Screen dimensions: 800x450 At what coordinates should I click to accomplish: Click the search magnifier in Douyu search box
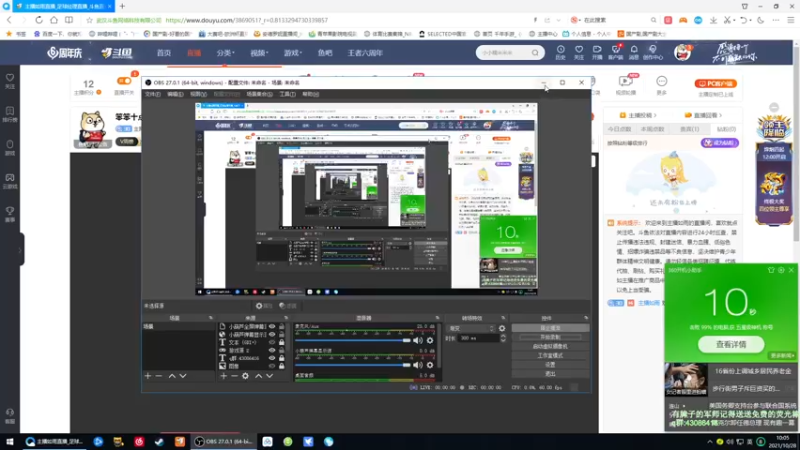tap(535, 53)
